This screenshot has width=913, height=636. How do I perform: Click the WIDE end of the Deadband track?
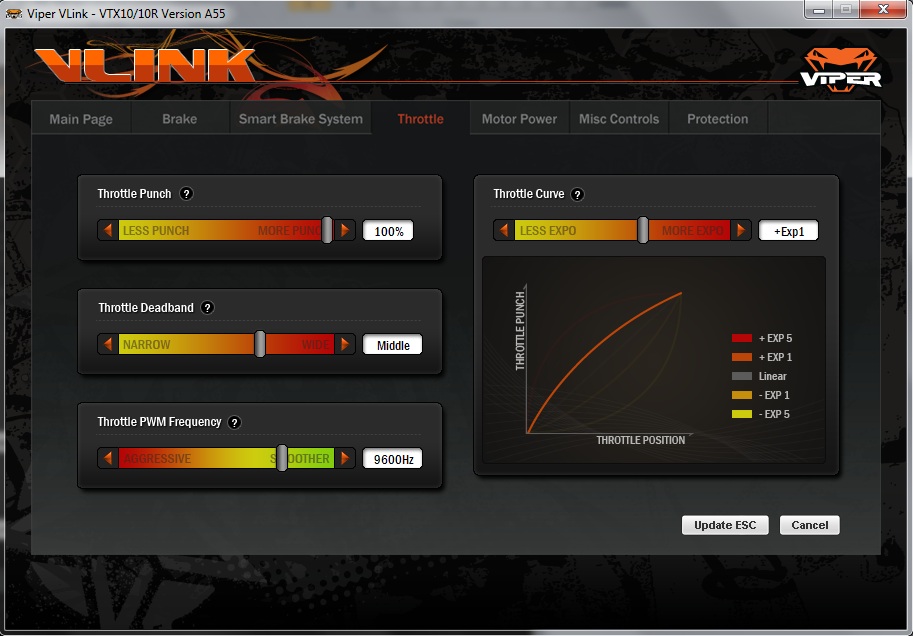[316, 345]
